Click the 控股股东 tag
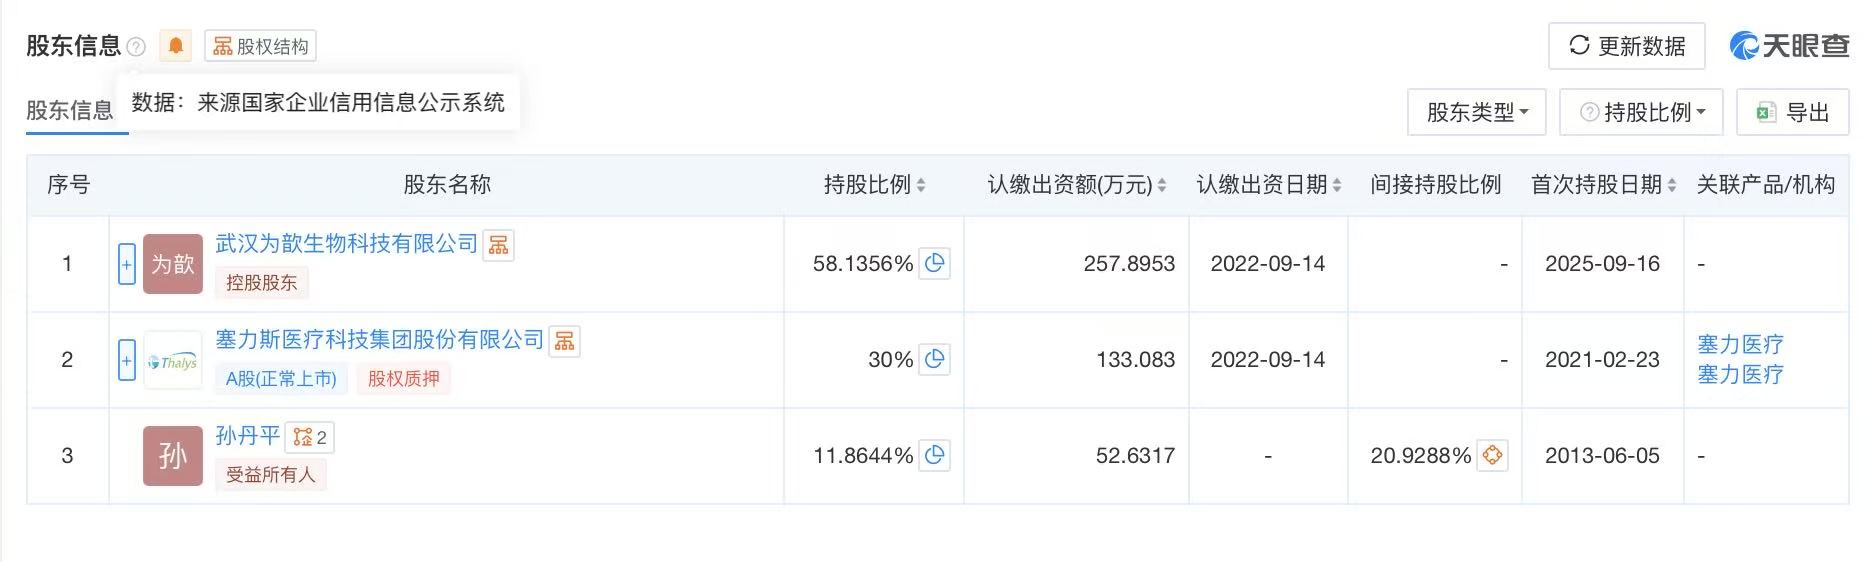 point(262,283)
